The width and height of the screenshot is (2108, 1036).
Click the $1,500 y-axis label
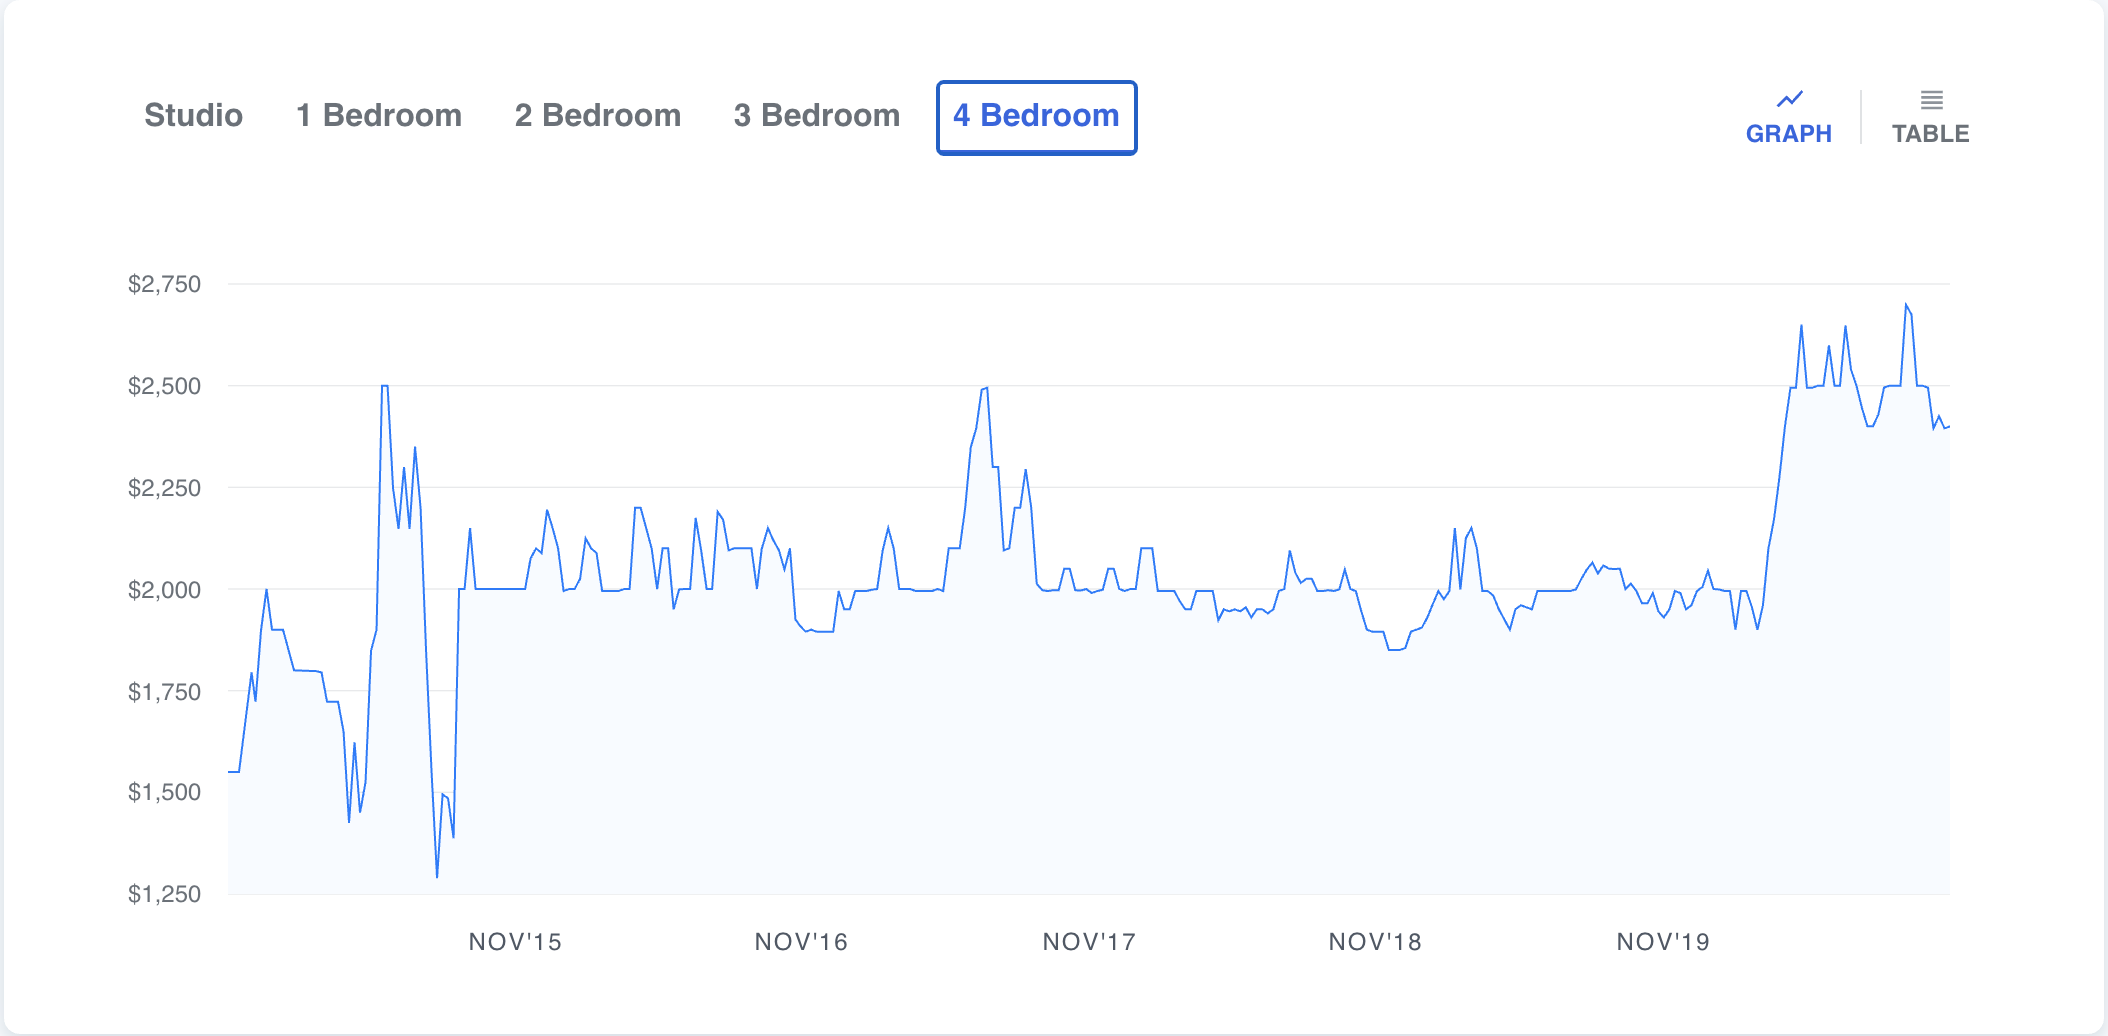[164, 792]
